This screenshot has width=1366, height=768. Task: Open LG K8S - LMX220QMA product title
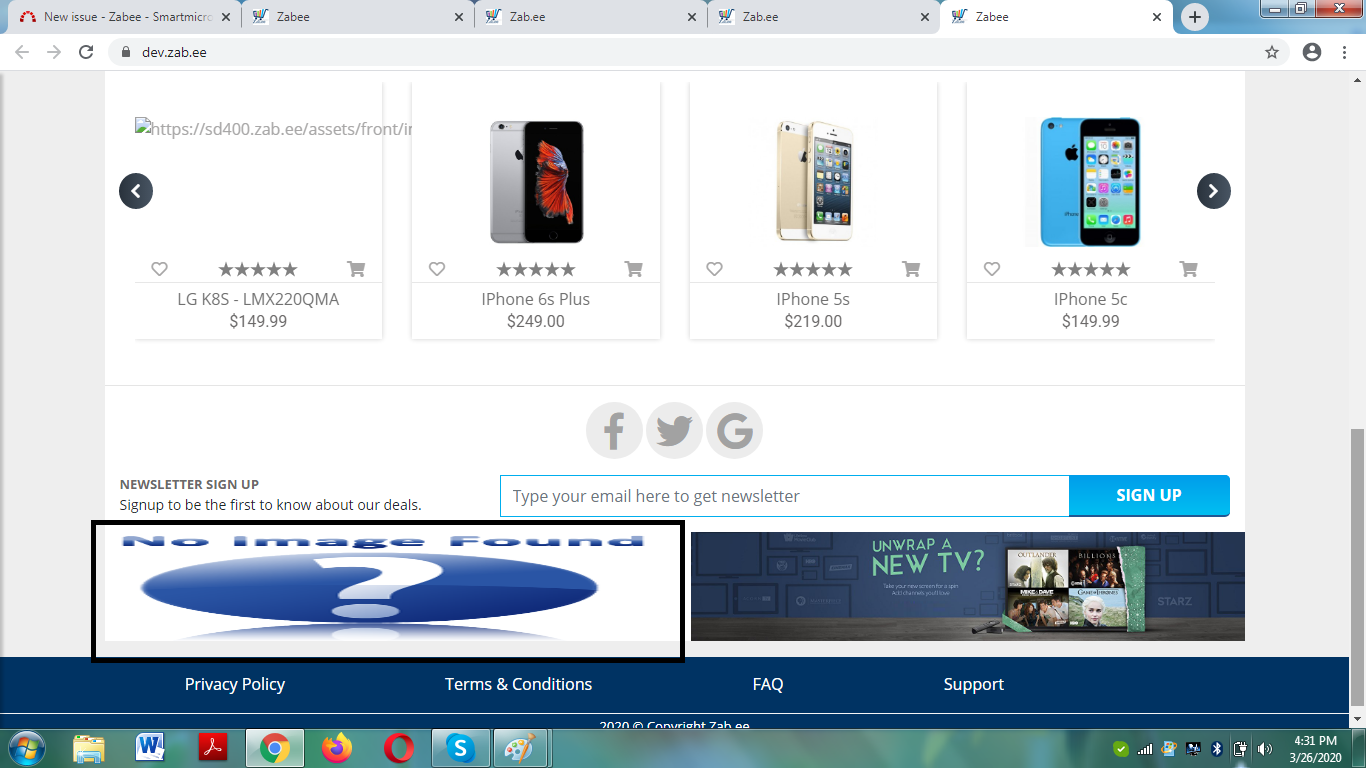pyautogui.click(x=258, y=299)
